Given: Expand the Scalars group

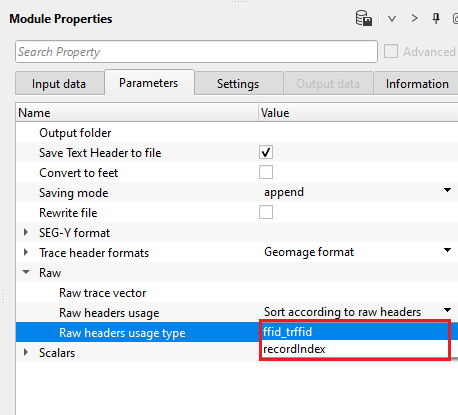Looking at the screenshot, I should coord(26,352).
